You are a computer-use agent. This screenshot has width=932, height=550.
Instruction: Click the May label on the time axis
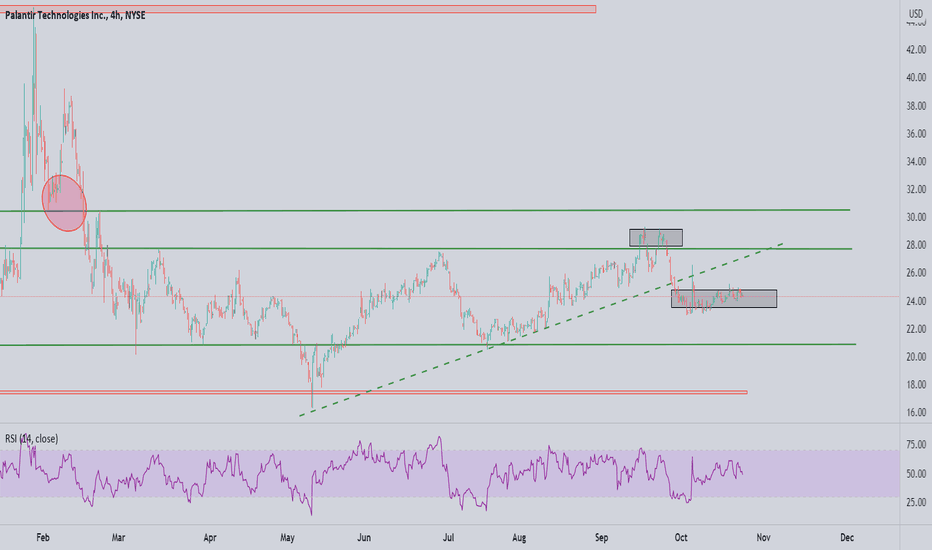pyautogui.click(x=287, y=538)
